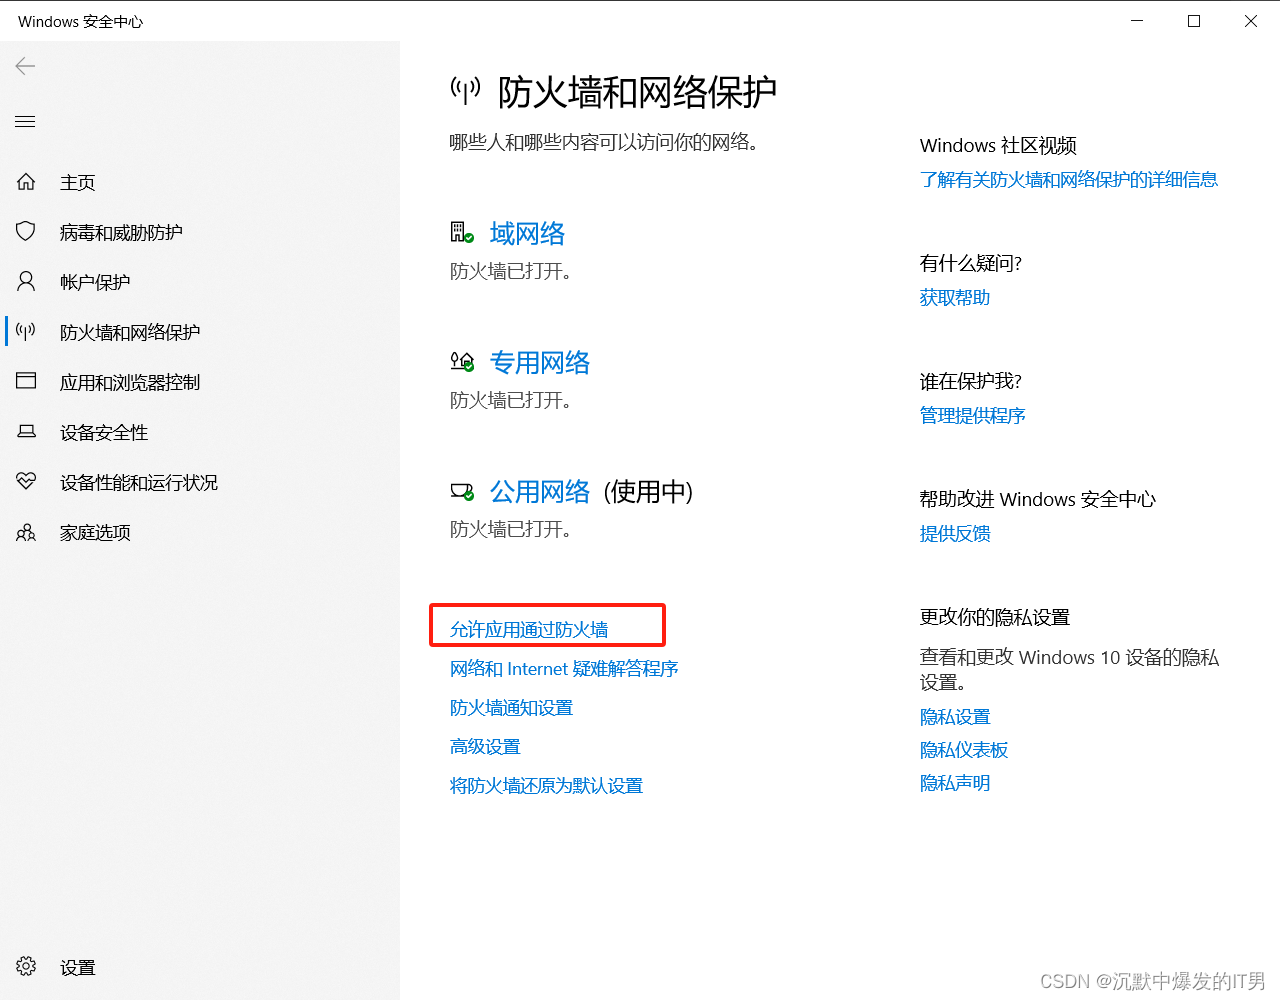Click the 防火墙和网络保护 page heading
The height and width of the screenshot is (1000, 1280).
[637, 92]
